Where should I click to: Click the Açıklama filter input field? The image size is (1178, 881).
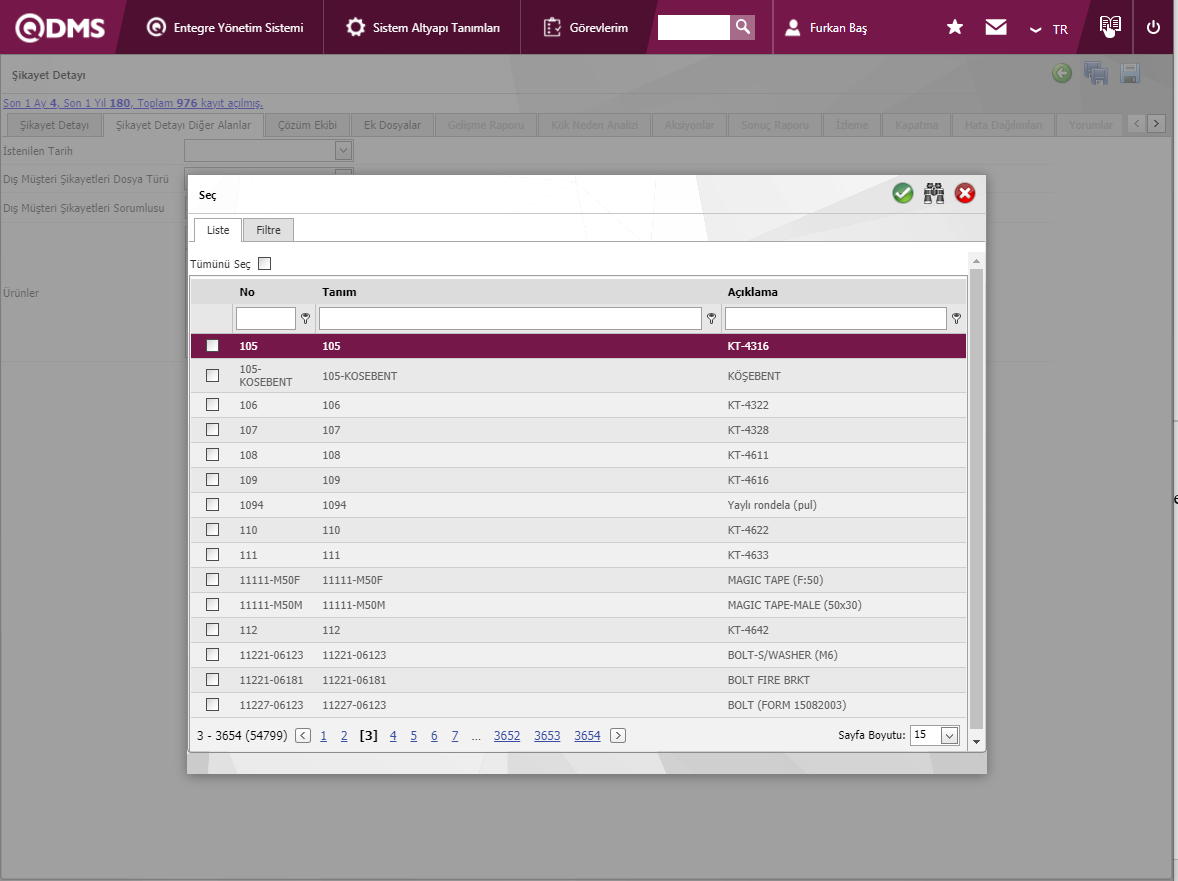pyautogui.click(x=835, y=319)
